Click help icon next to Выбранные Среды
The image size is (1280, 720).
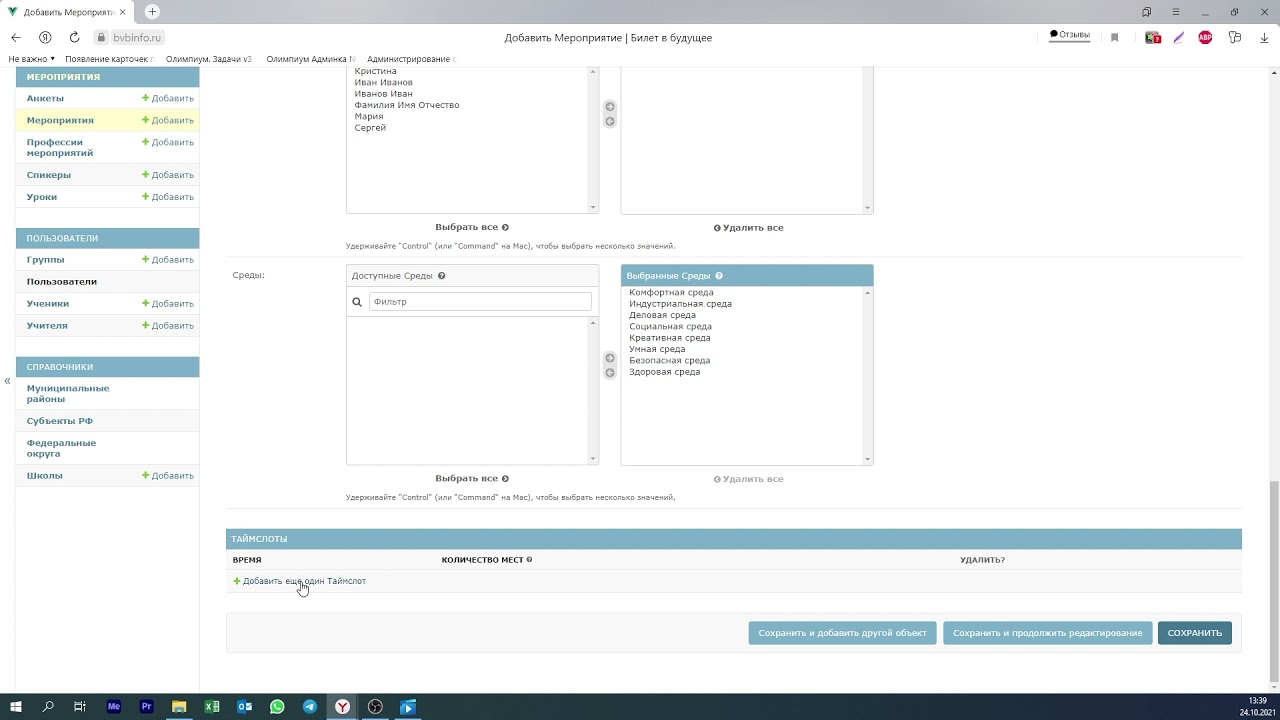click(719, 276)
